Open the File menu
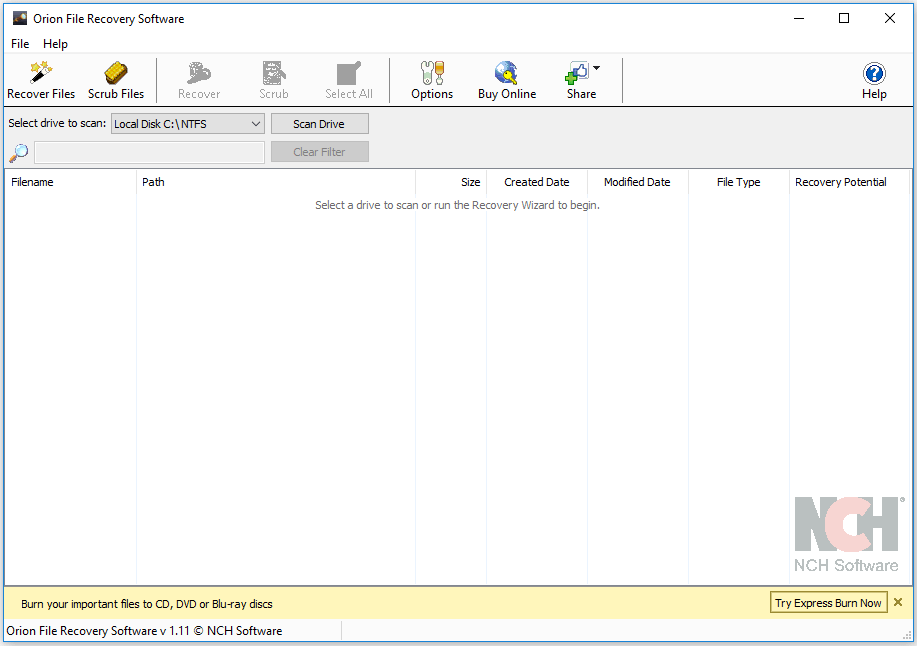 19,44
